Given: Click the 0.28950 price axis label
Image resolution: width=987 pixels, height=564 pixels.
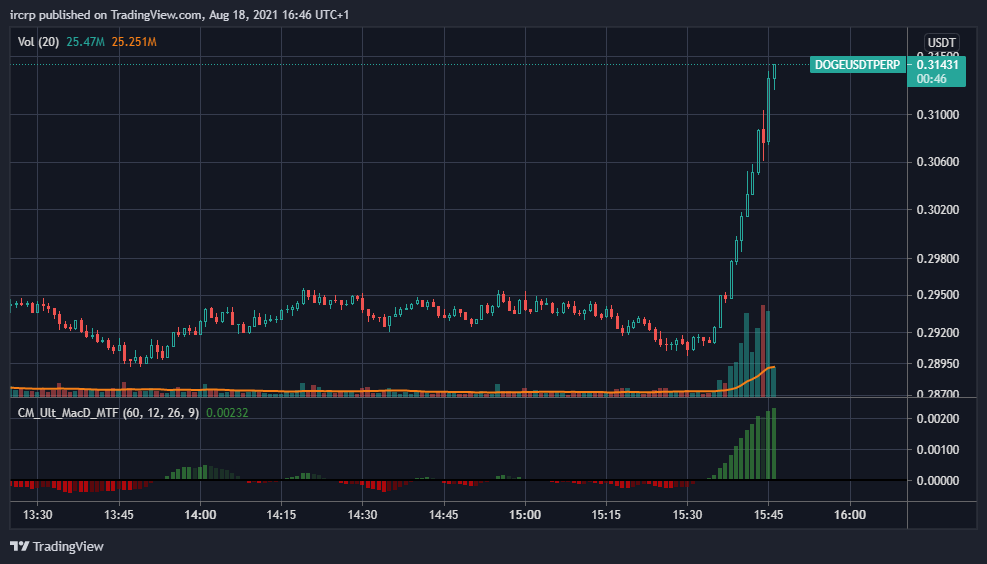Looking at the screenshot, I should (938, 364).
